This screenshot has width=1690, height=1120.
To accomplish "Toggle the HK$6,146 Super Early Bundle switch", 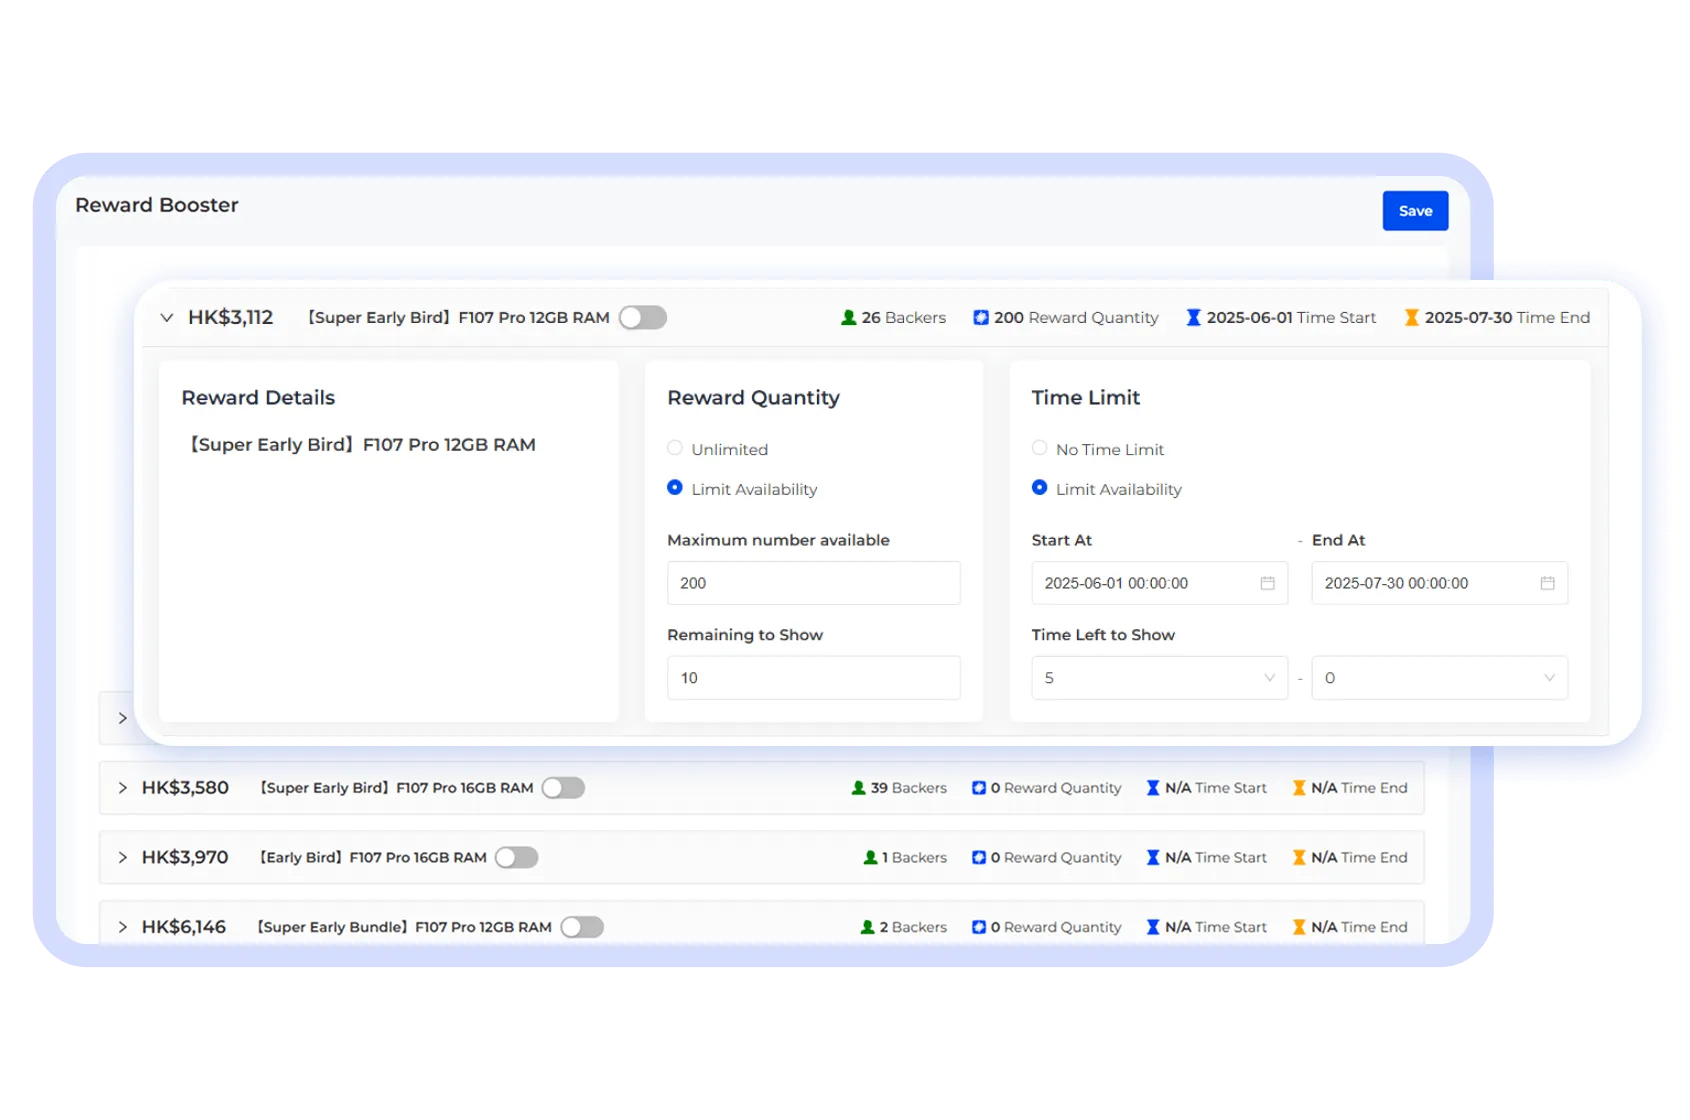I will 583,927.
